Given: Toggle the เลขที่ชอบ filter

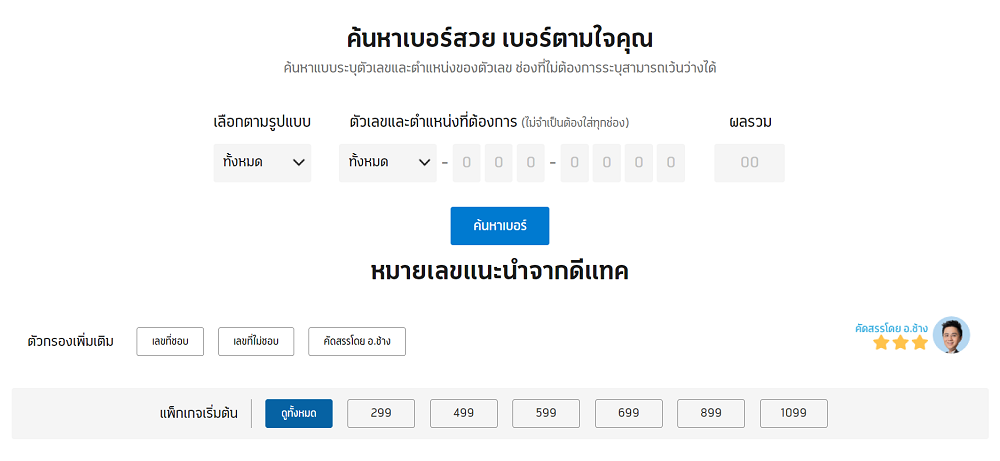Looking at the screenshot, I should coord(170,341).
